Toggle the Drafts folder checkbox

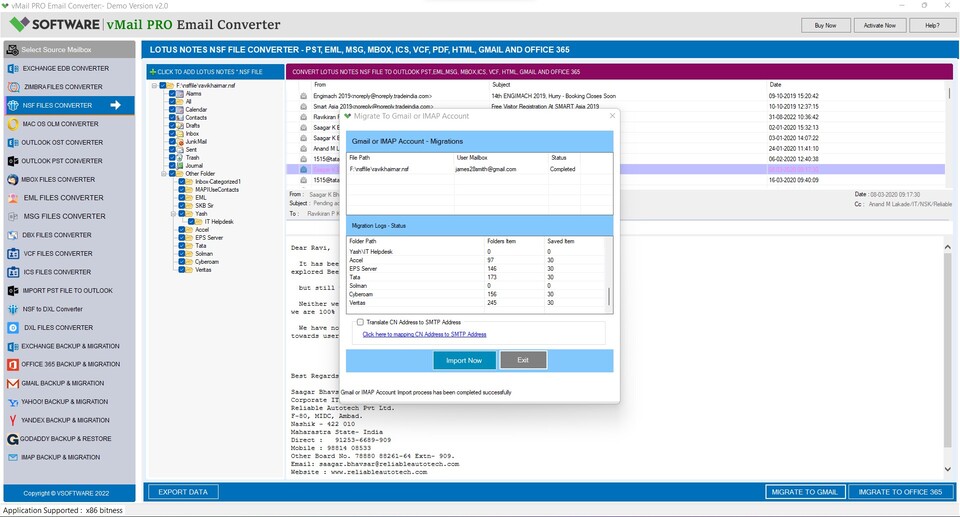tap(172, 126)
